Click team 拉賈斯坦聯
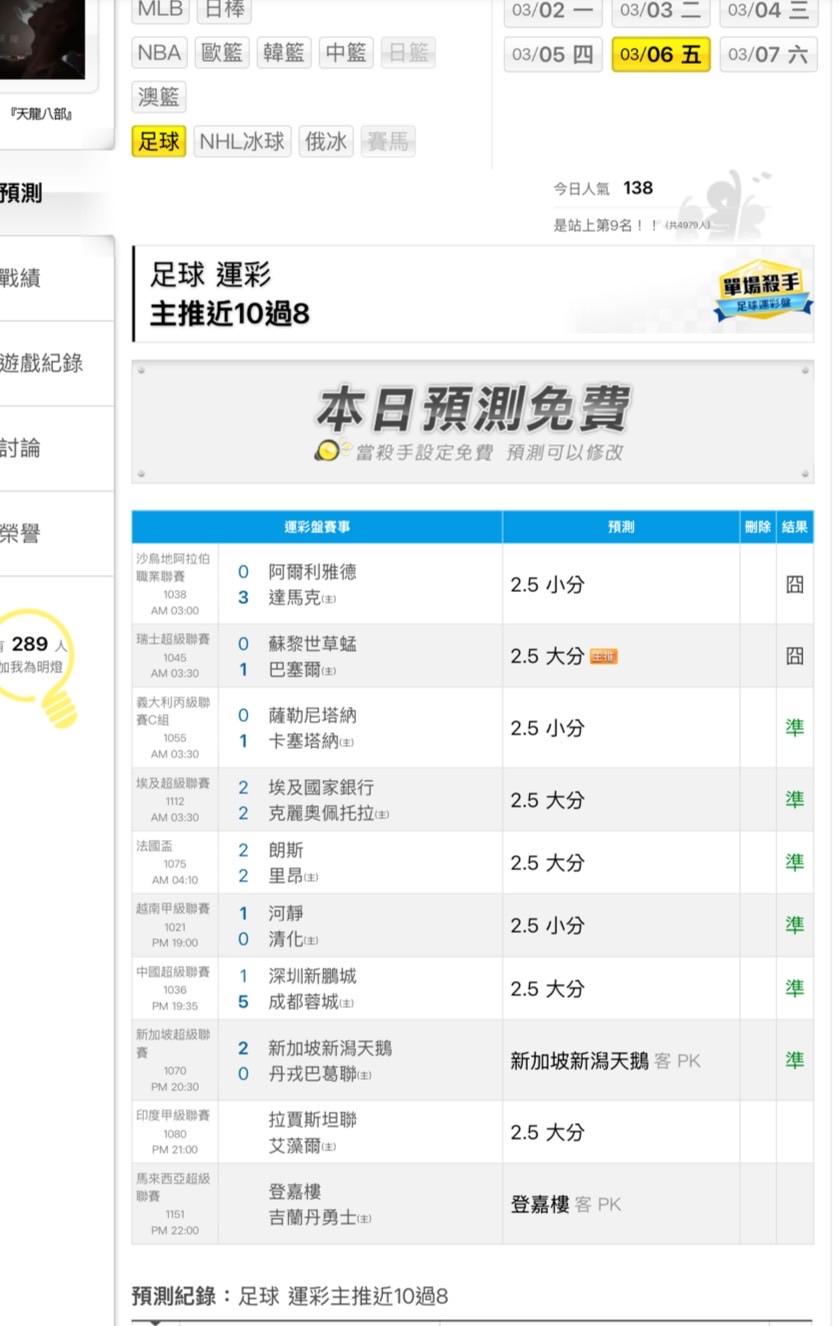 click(x=312, y=1119)
